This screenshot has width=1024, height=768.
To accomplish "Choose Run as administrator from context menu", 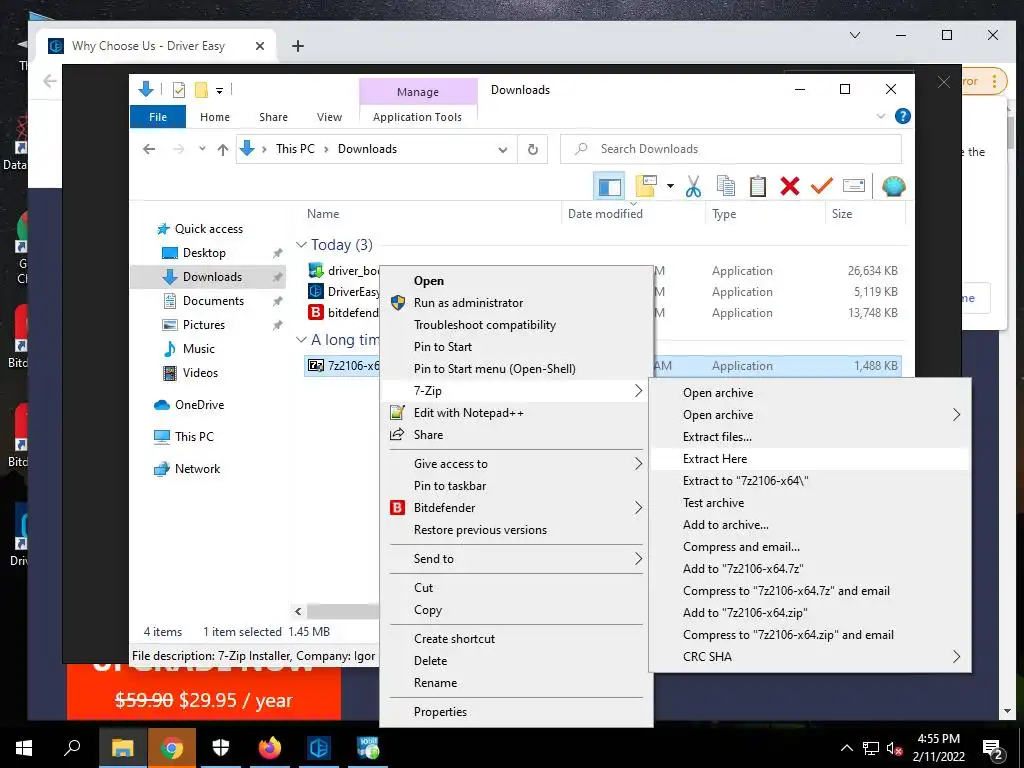I will (468, 303).
